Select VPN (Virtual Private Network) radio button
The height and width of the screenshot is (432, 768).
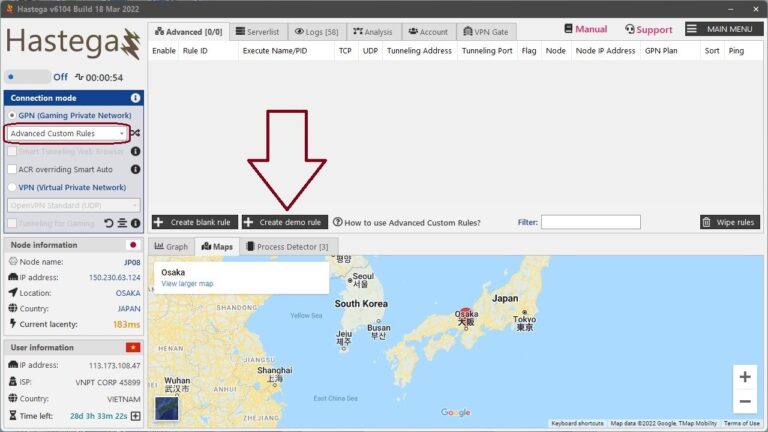pyautogui.click(x=12, y=187)
